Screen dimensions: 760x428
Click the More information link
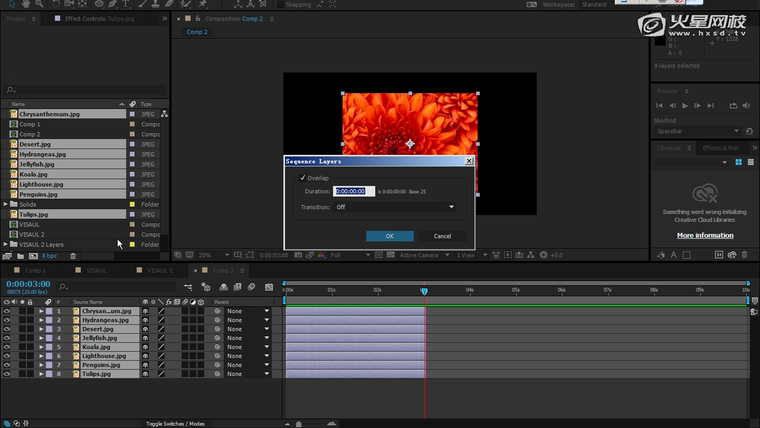(x=705, y=235)
